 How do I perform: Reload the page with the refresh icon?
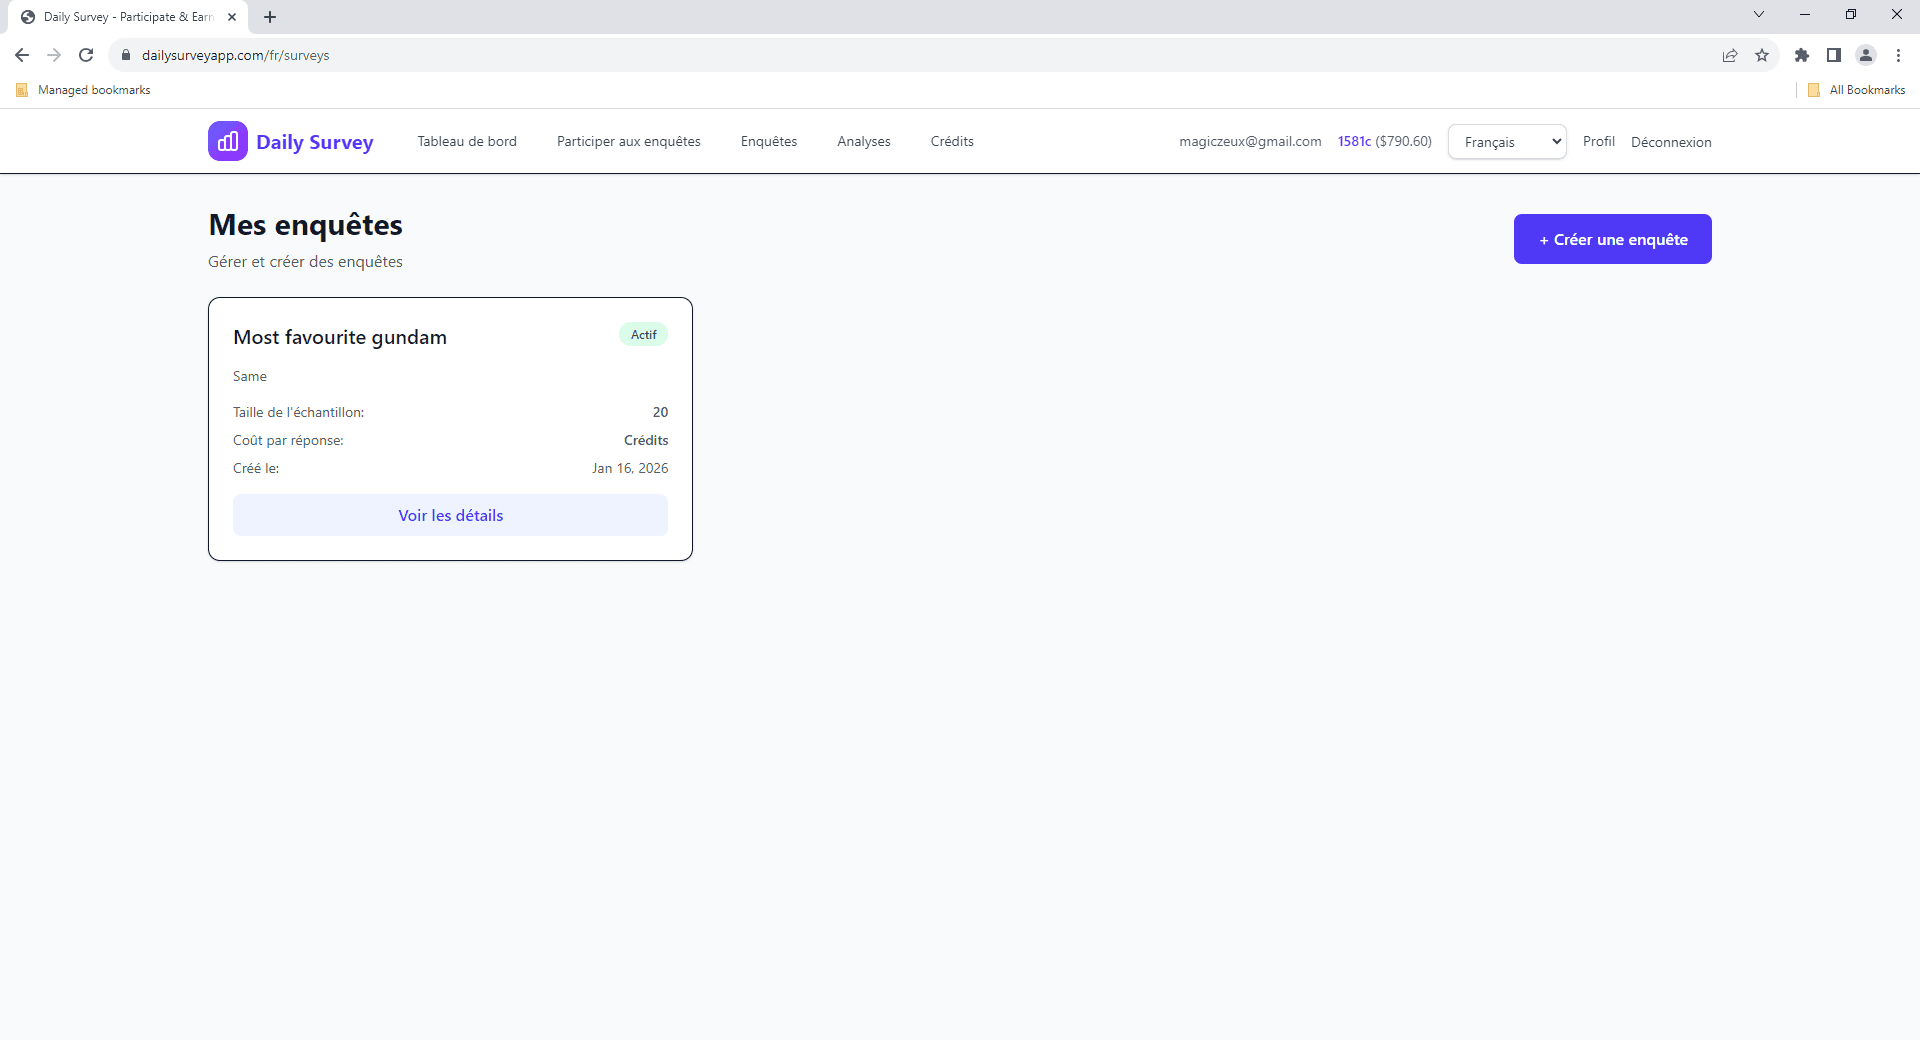[x=86, y=55]
